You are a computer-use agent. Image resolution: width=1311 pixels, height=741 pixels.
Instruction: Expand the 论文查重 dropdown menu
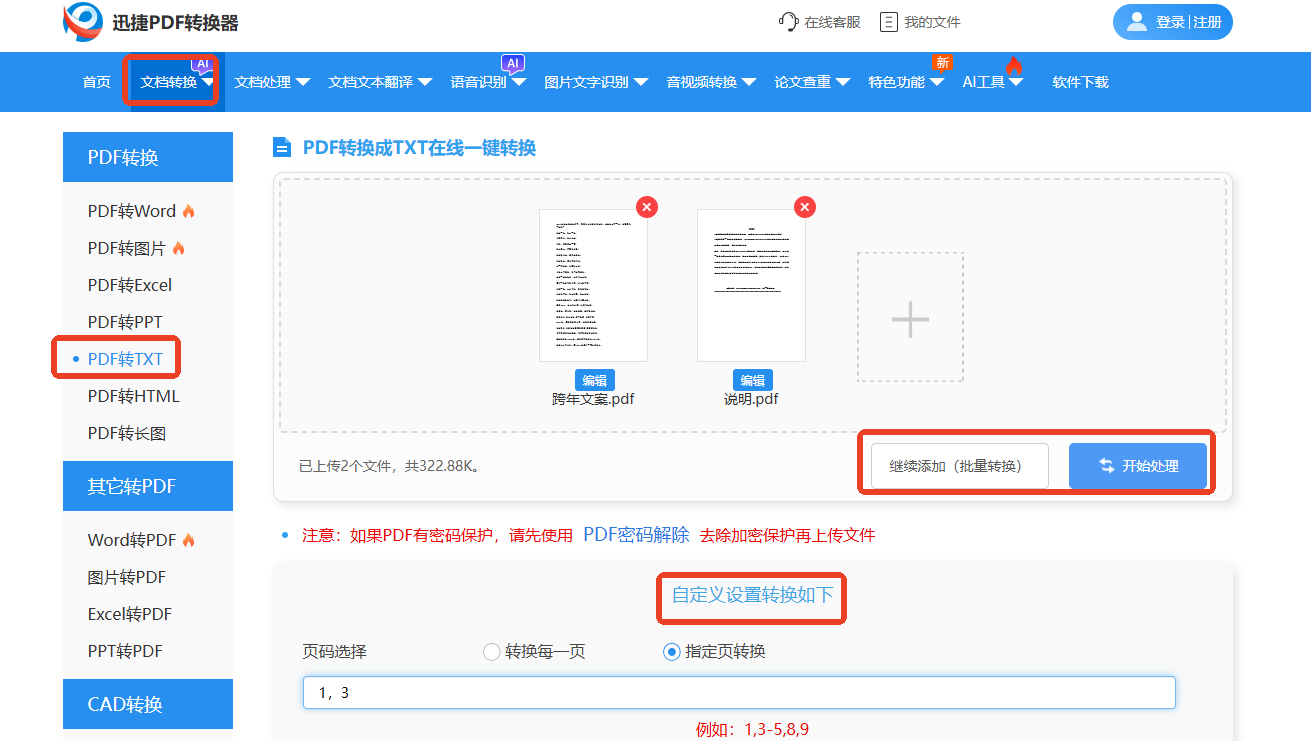pyautogui.click(x=843, y=82)
